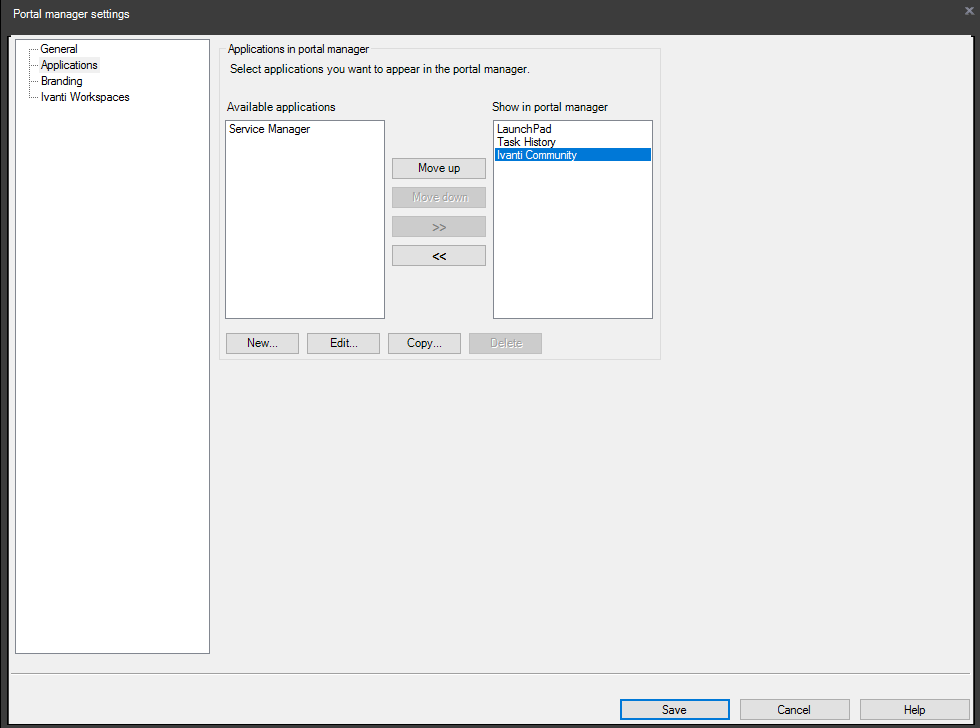This screenshot has width=980, height=728.
Task: Click the << button to remove application
Action: click(x=438, y=255)
